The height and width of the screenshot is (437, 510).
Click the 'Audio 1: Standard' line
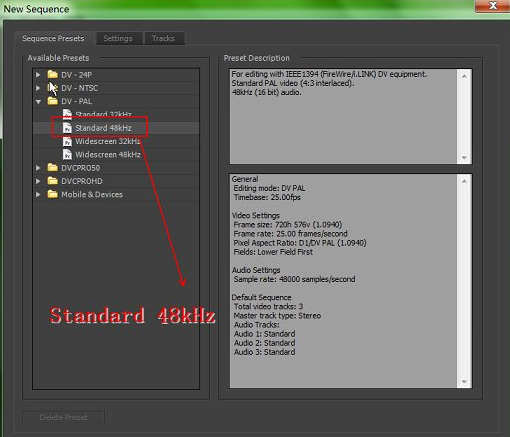(x=265, y=334)
